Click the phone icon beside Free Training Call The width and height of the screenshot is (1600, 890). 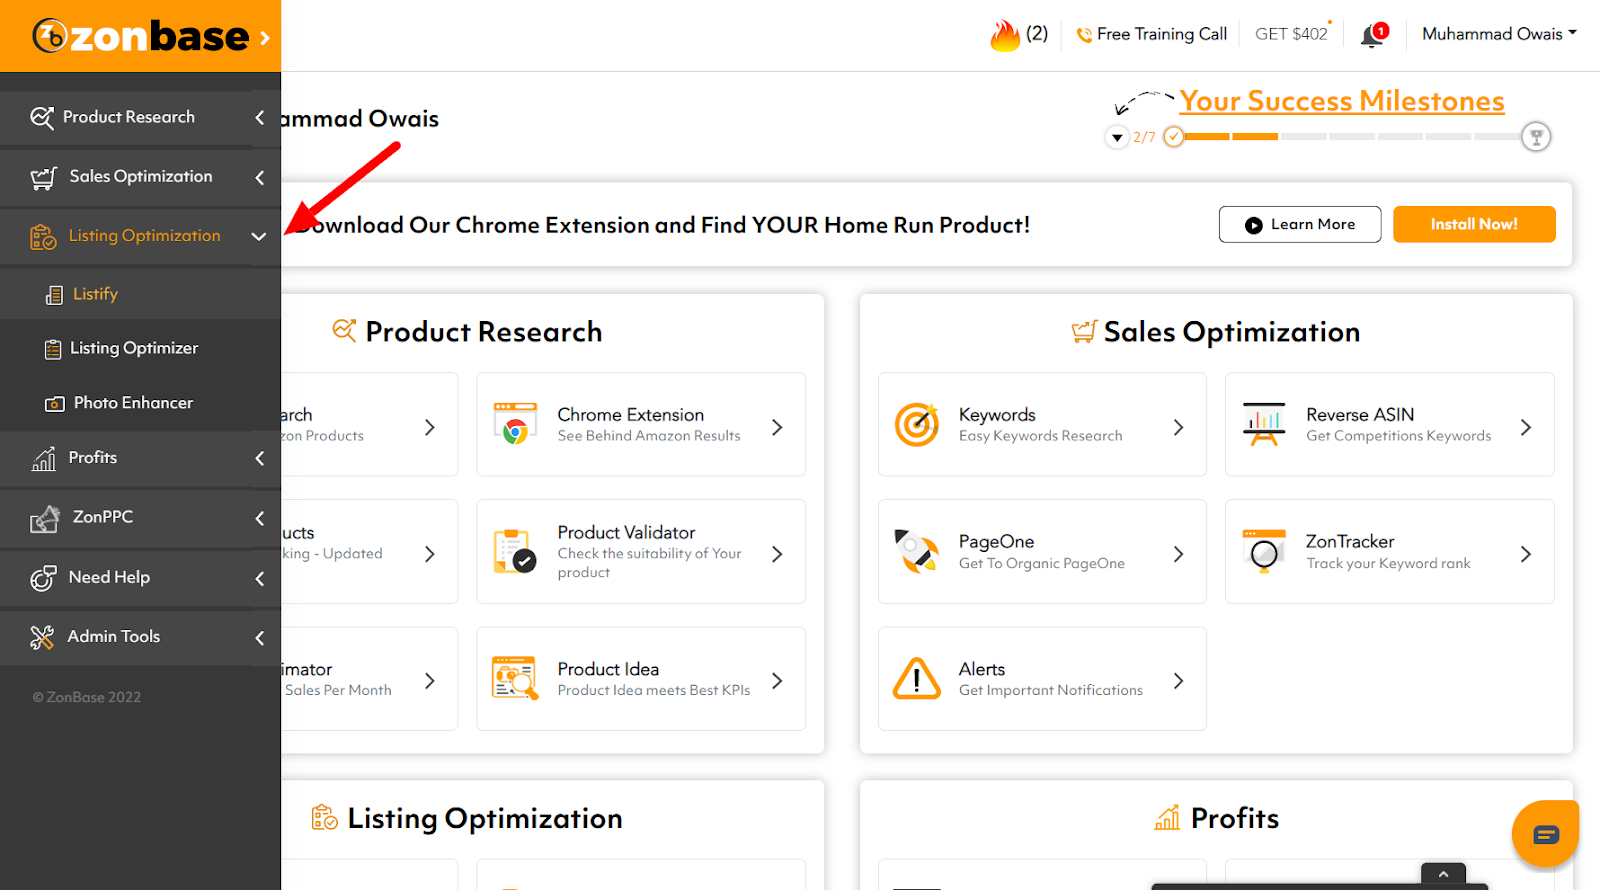click(1084, 35)
